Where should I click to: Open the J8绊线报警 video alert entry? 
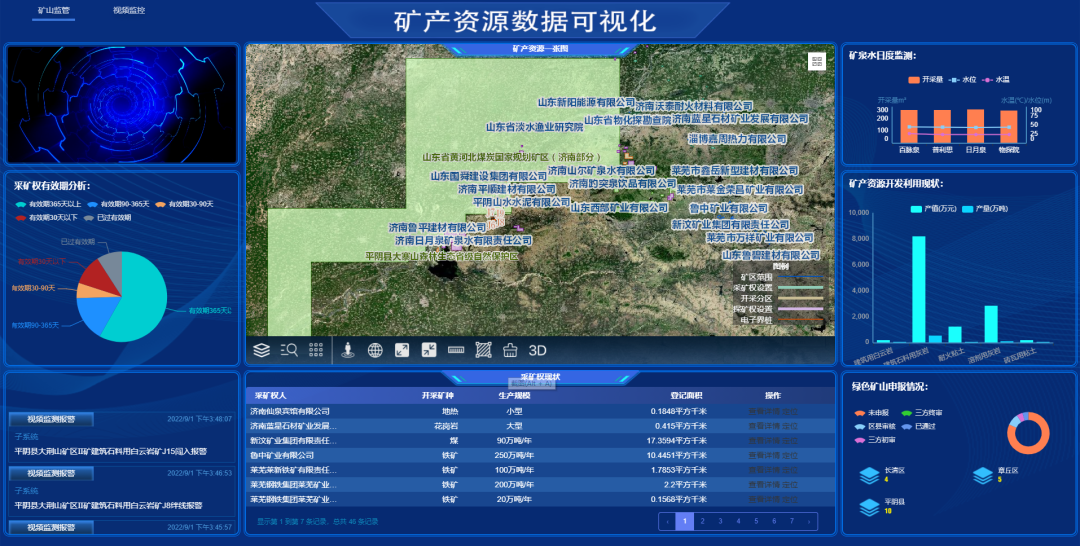[121, 490]
